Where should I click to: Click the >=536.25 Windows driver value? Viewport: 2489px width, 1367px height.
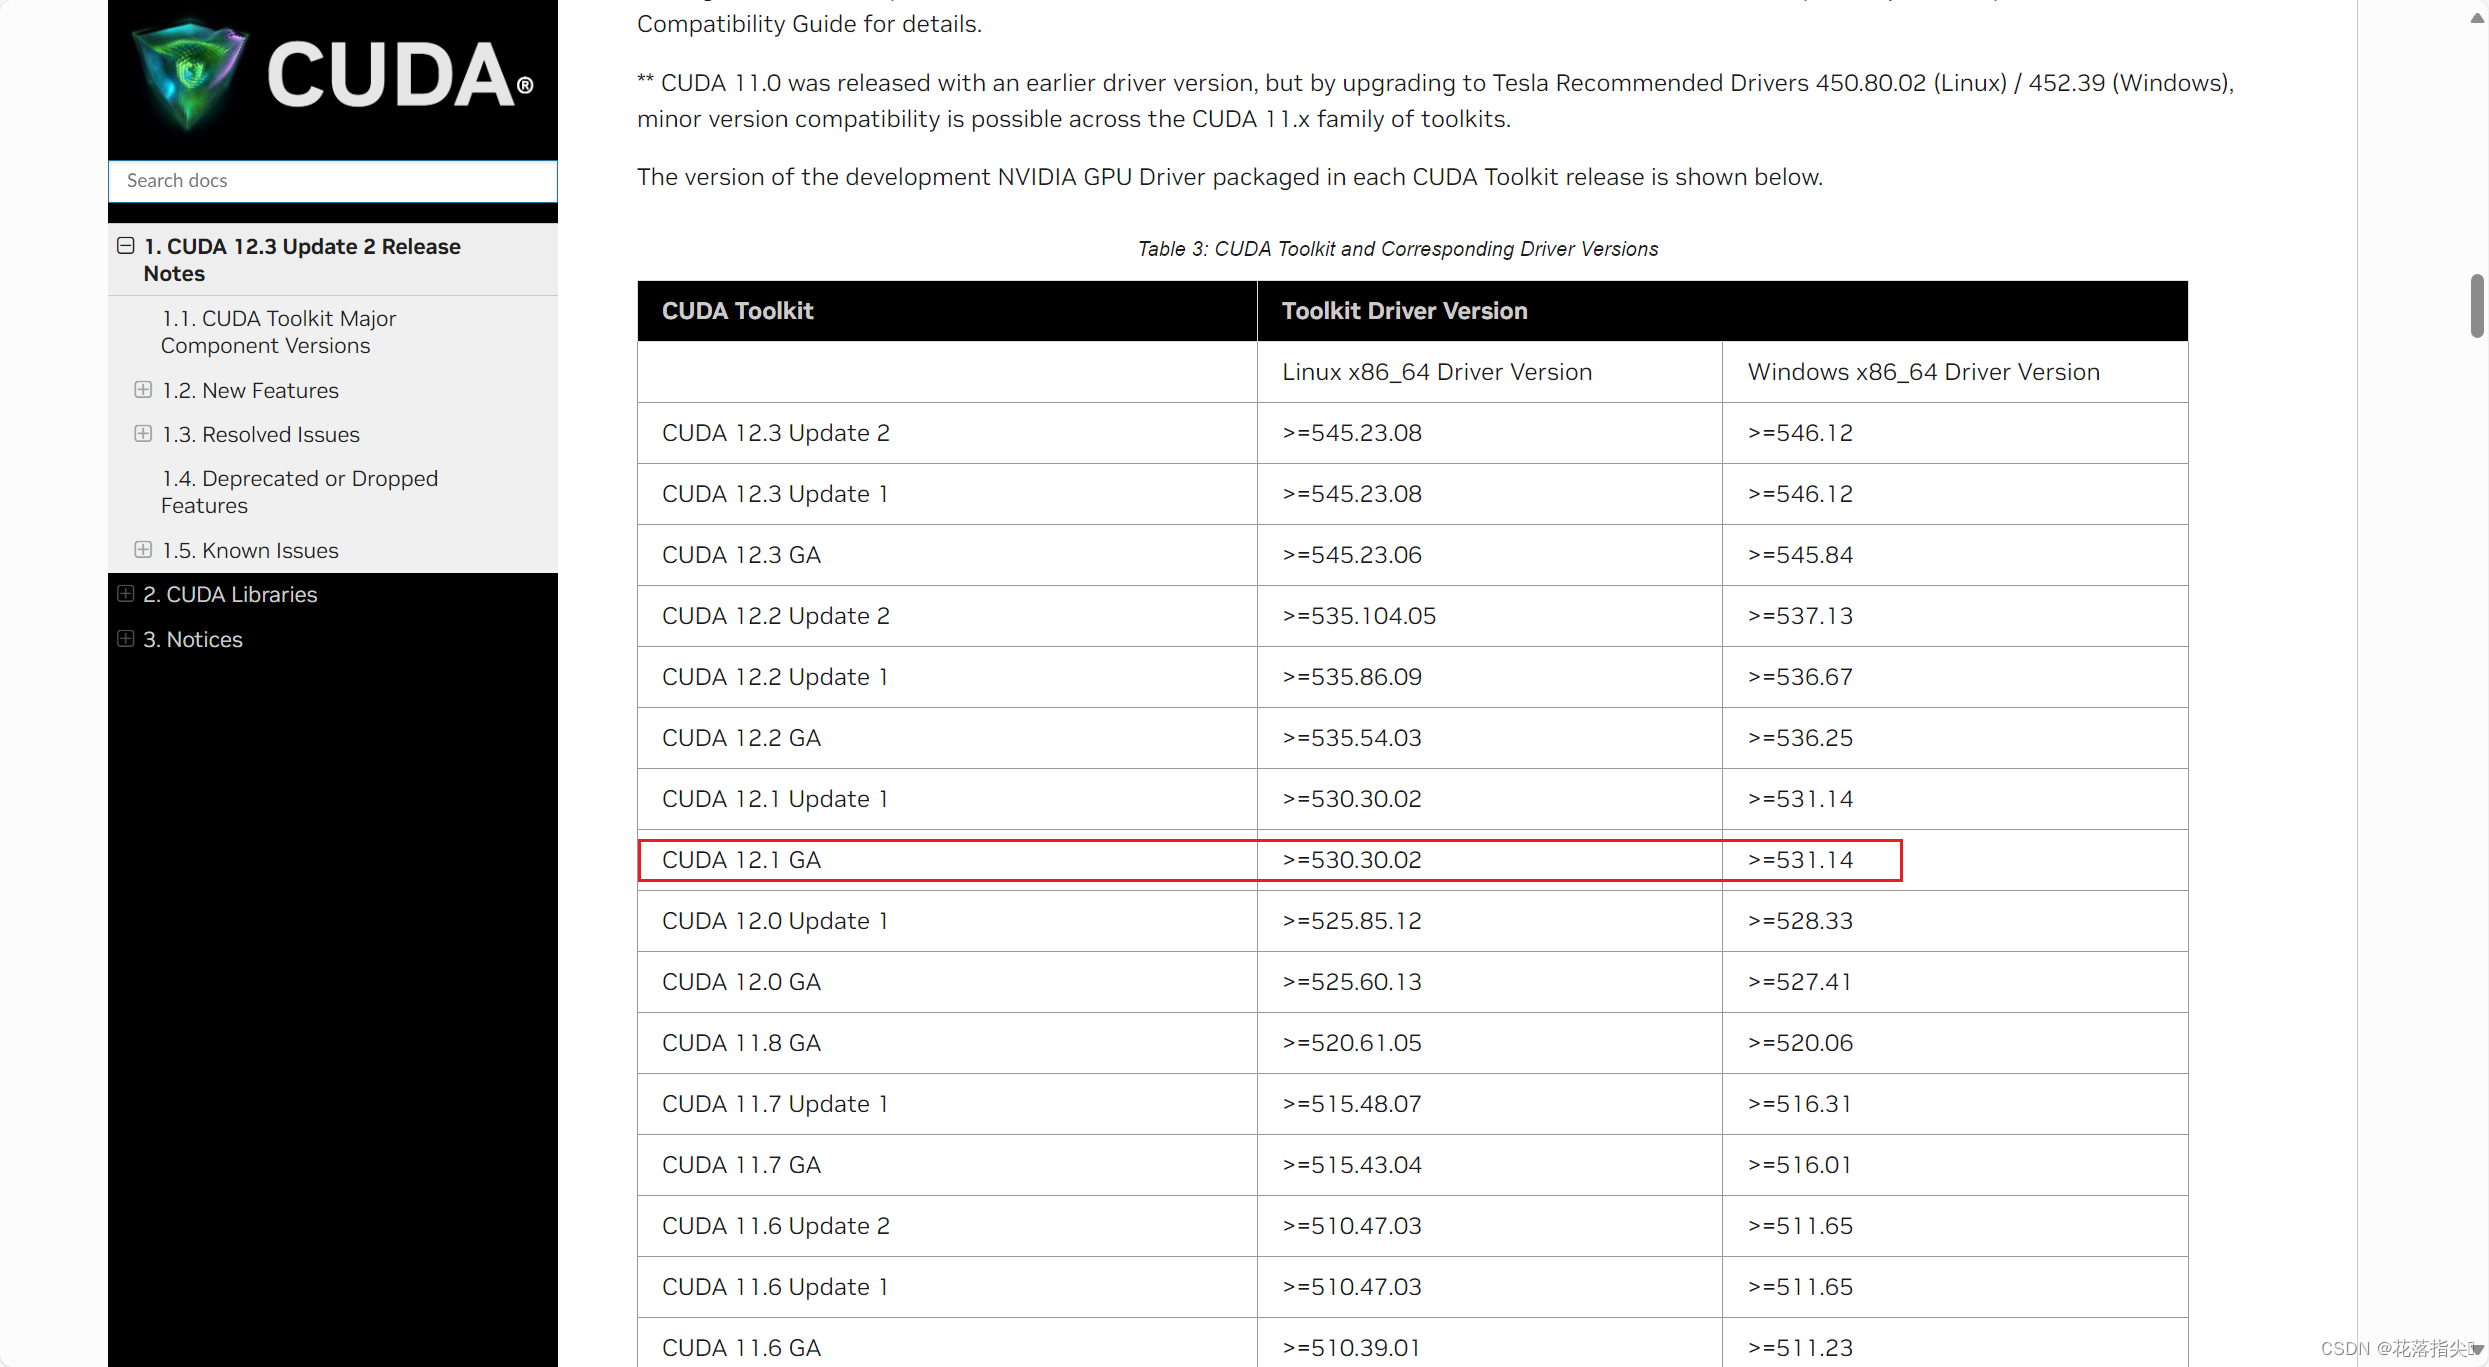1800,738
